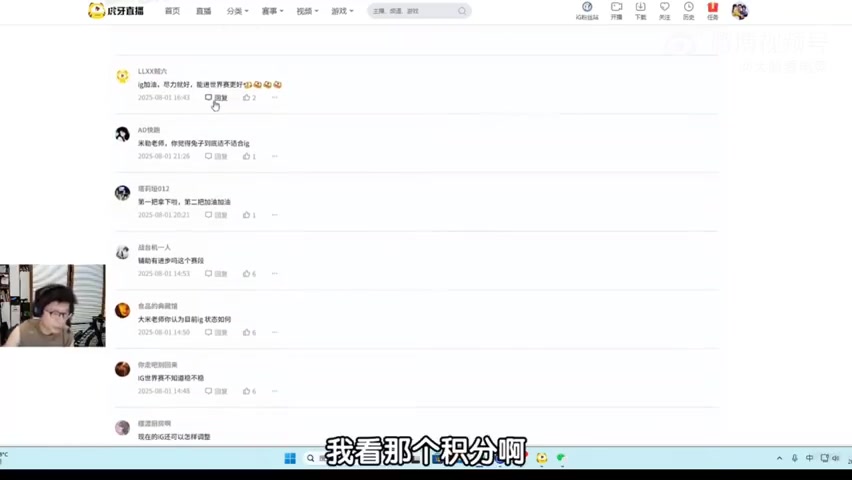The image size is (852, 480).
Task: Toggle the 中 input method indicator
Action: click(810, 458)
